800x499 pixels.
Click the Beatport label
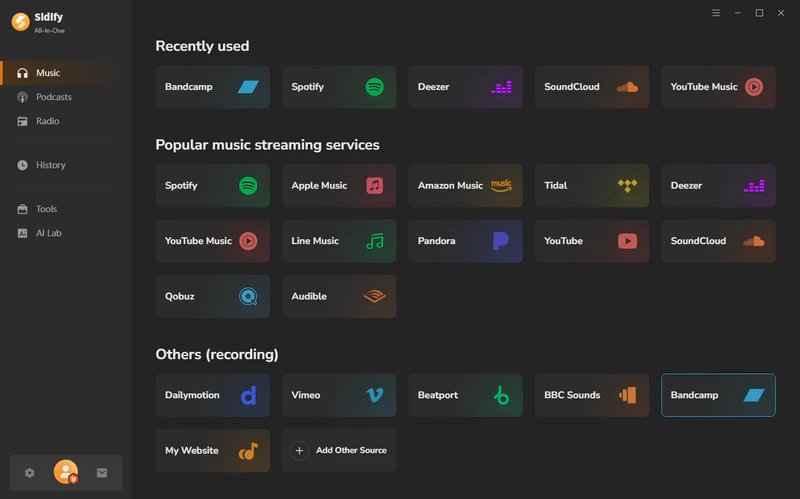coord(438,395)
